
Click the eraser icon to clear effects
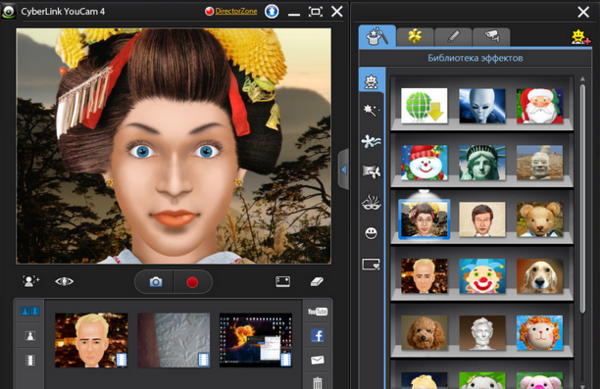point(317,282)
